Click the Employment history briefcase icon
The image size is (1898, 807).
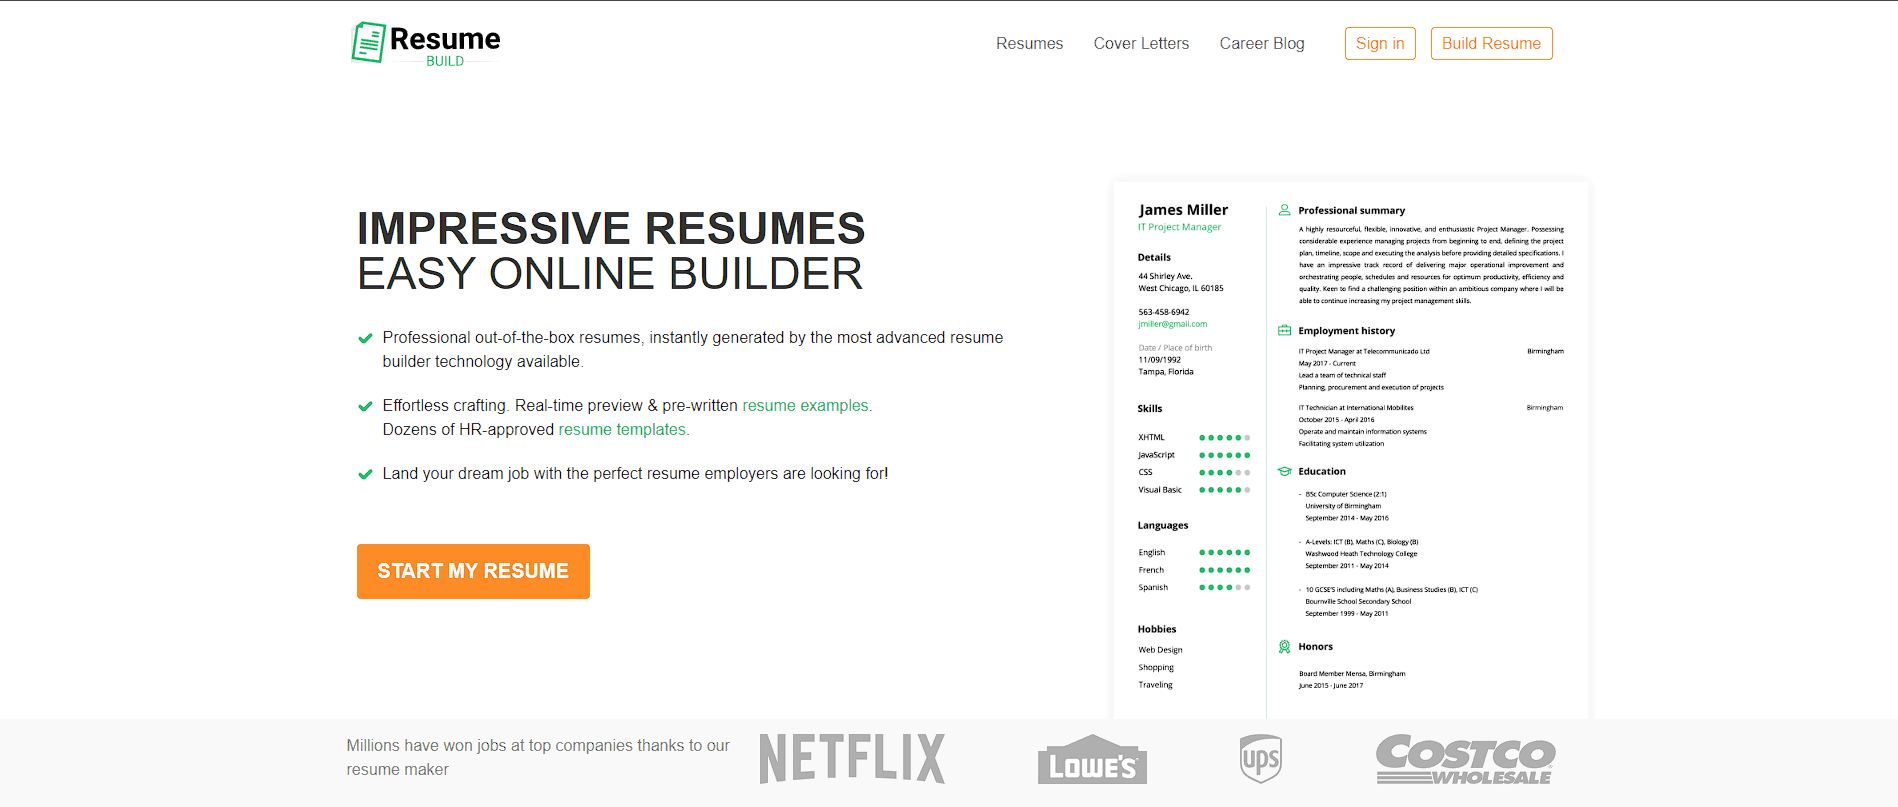pyautogui.click(x=1285, y=331)
